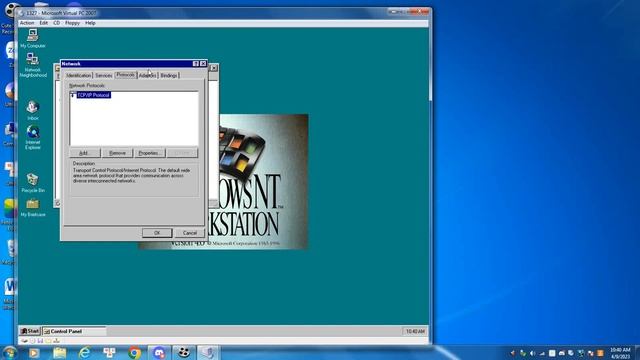
Task: Click the floppy status icon in Virtual PC
Action: pos(40,340)
